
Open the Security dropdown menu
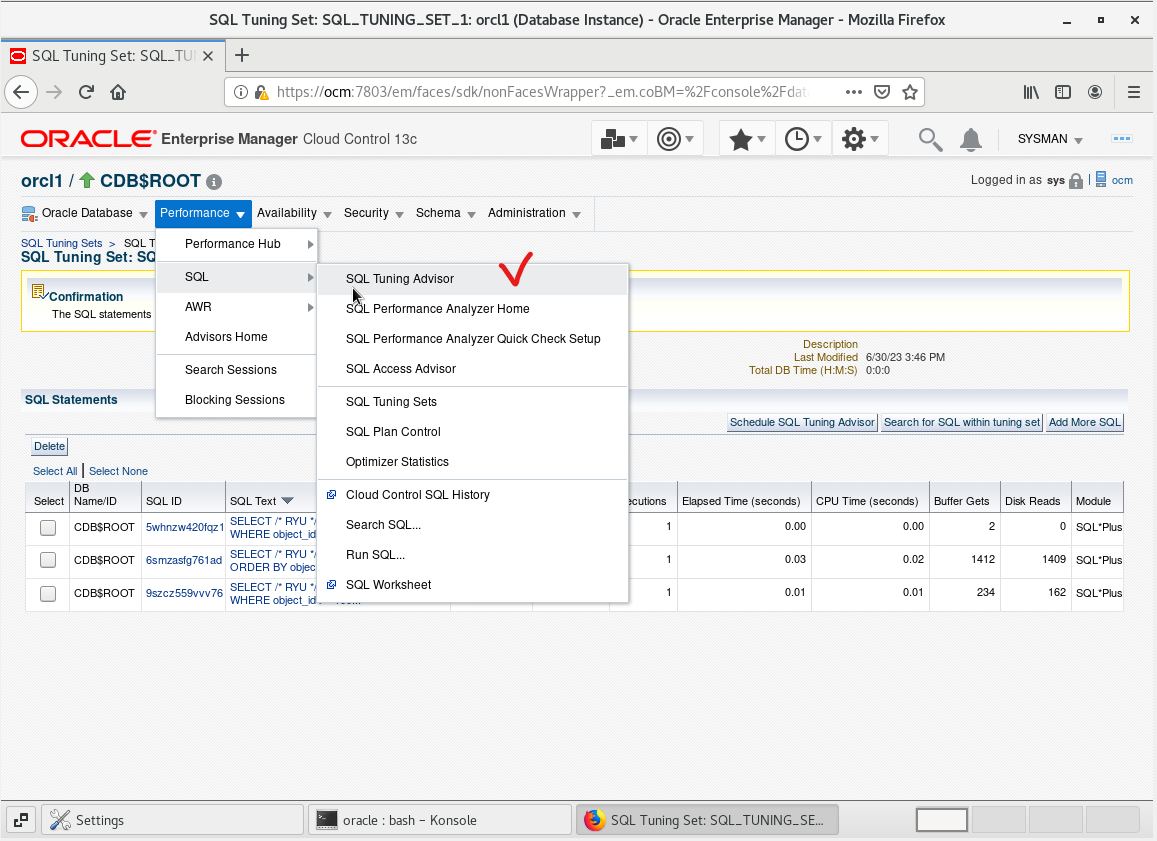[373, 213]
